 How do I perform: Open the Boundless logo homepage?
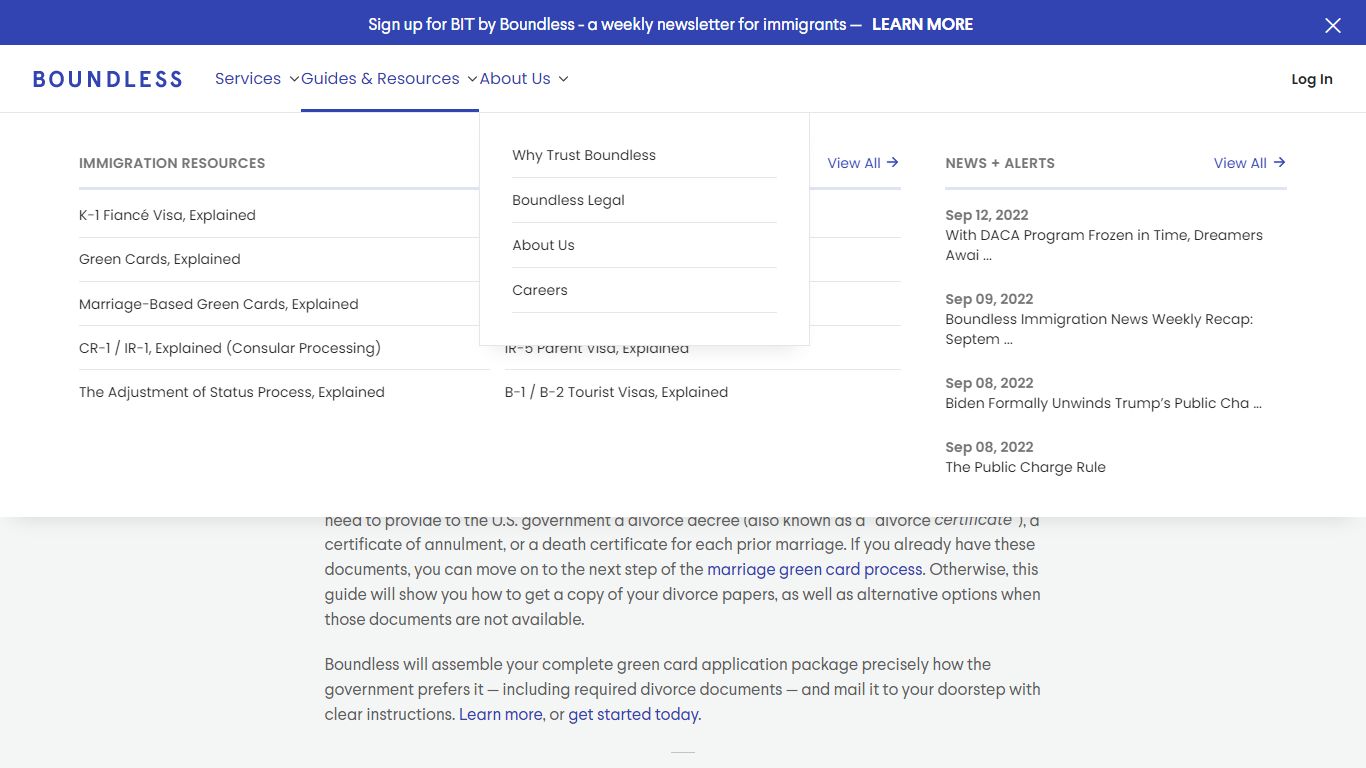[x=107, y=79]
